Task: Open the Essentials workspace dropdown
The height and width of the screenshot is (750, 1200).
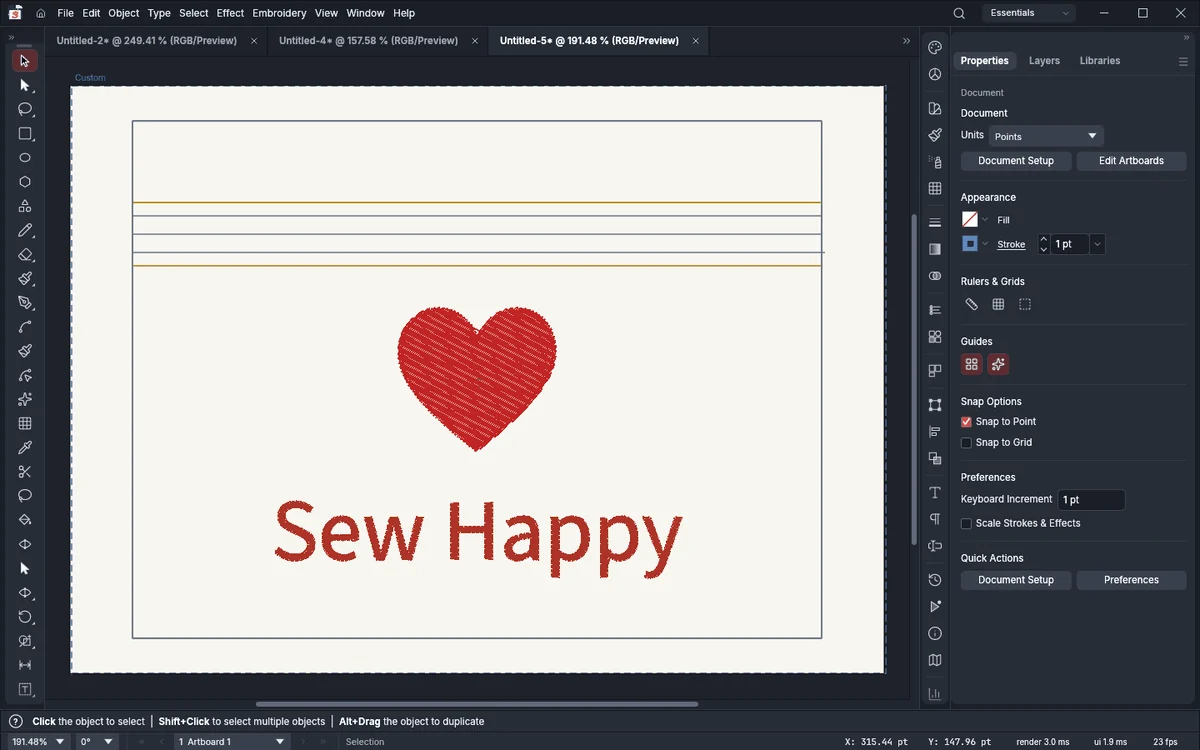Action: [x=1029, y=13]
